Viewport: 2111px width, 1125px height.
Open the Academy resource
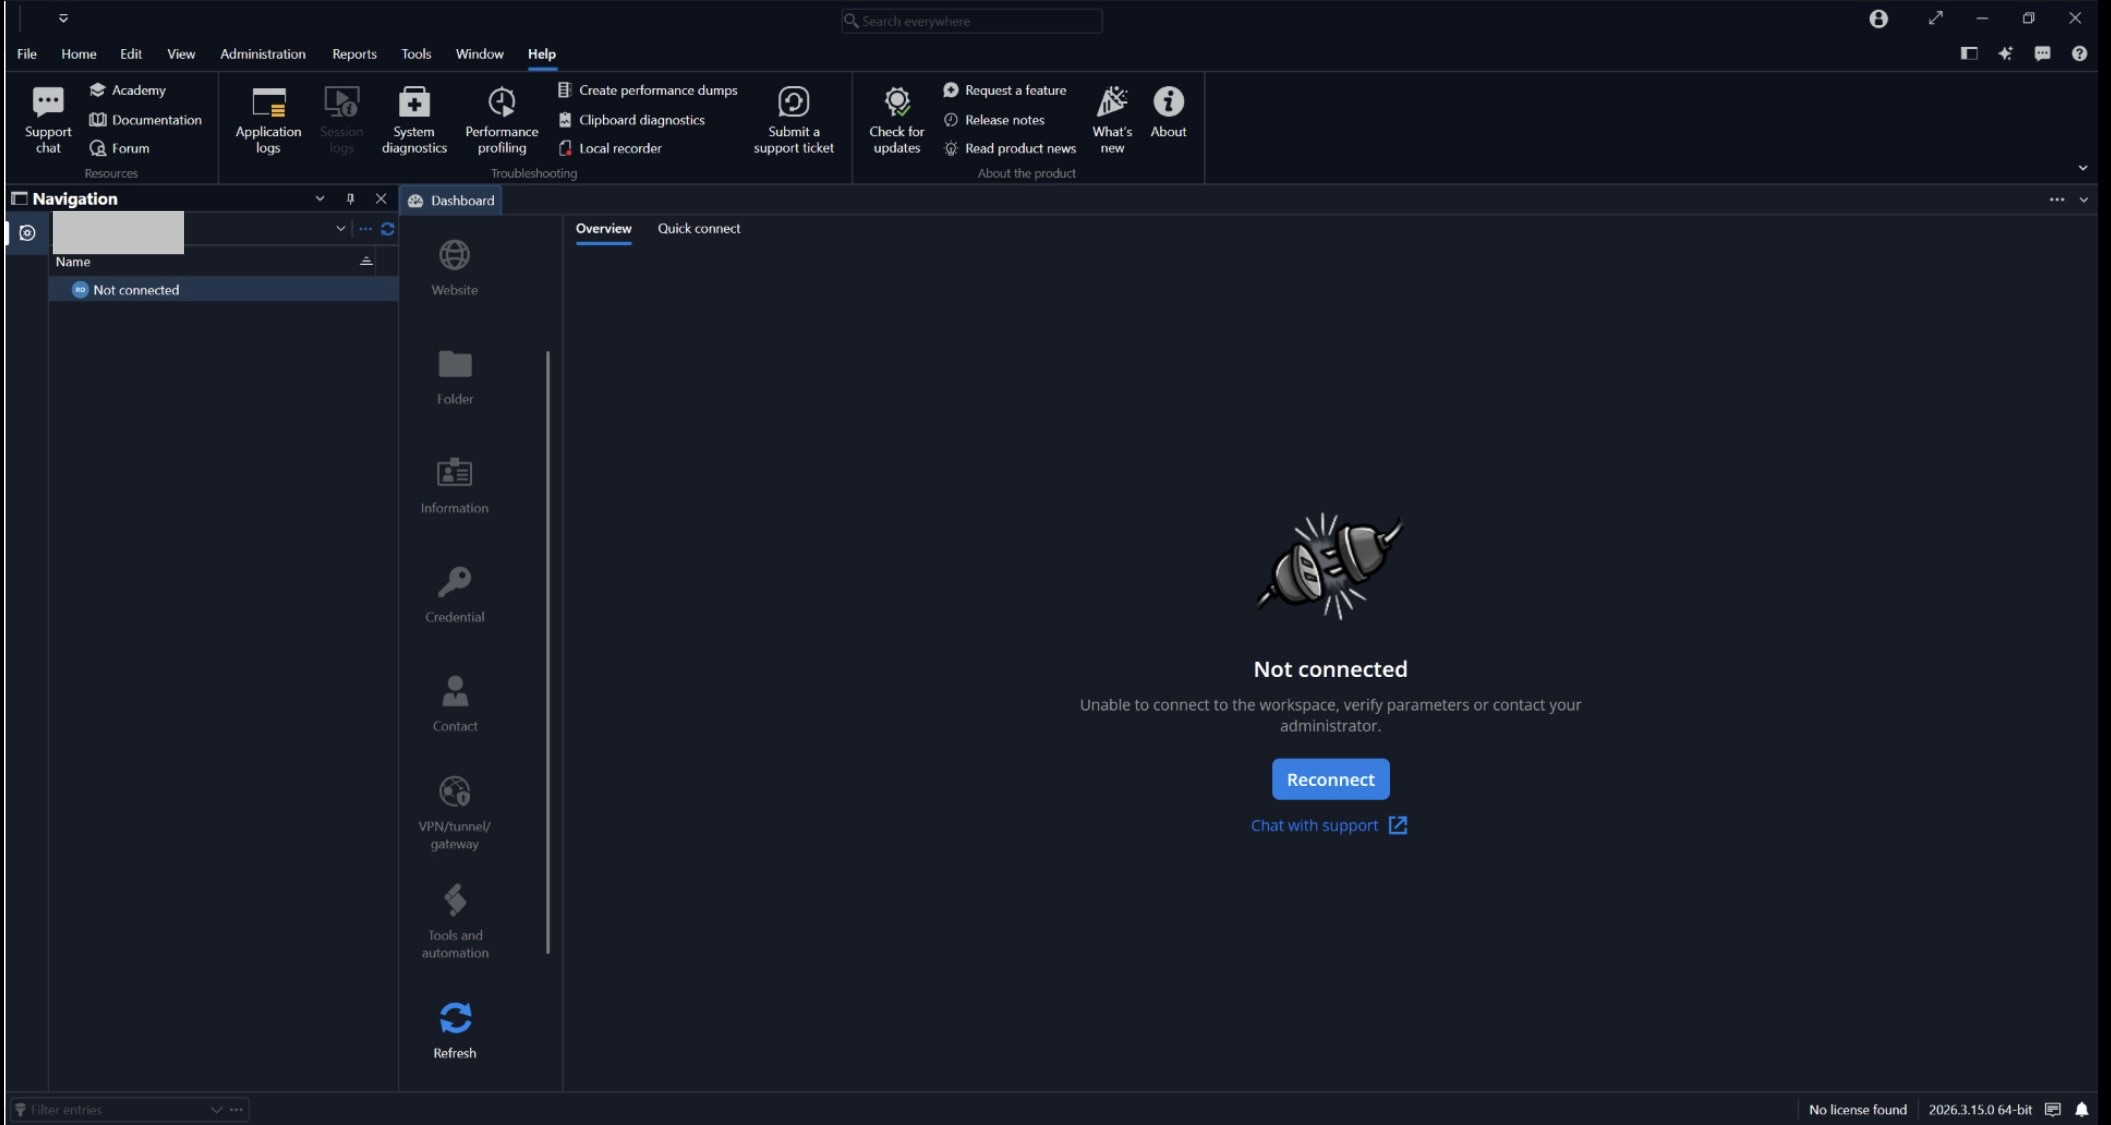[128, 90]
